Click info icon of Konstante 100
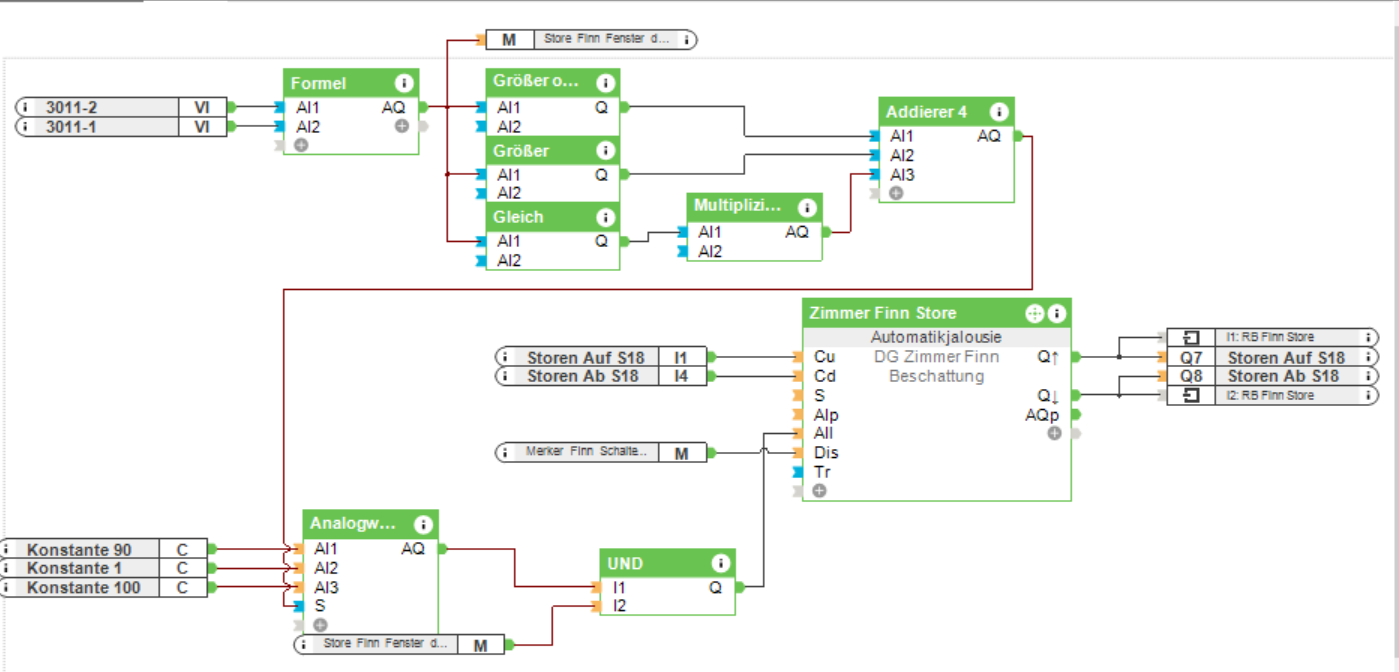The image size is (1399, 672). 6,588
